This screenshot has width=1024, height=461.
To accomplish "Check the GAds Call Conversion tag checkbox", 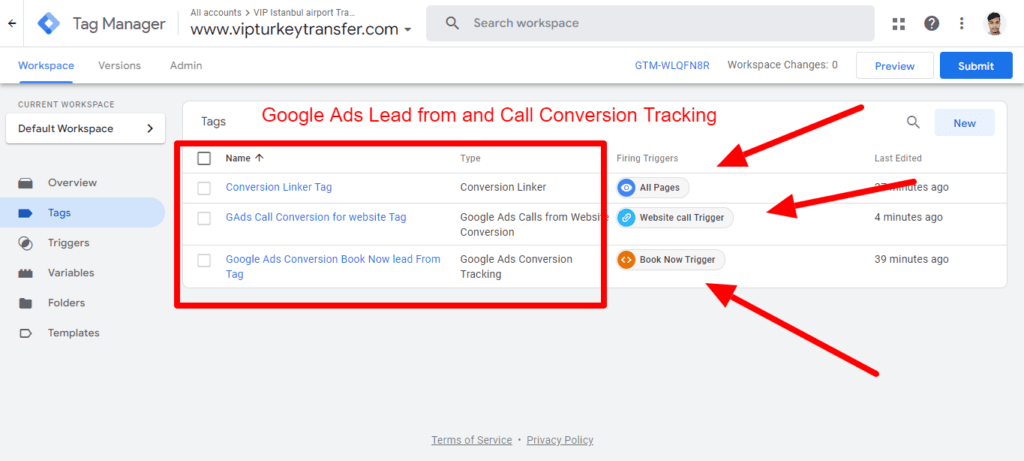I will [204, 218].
